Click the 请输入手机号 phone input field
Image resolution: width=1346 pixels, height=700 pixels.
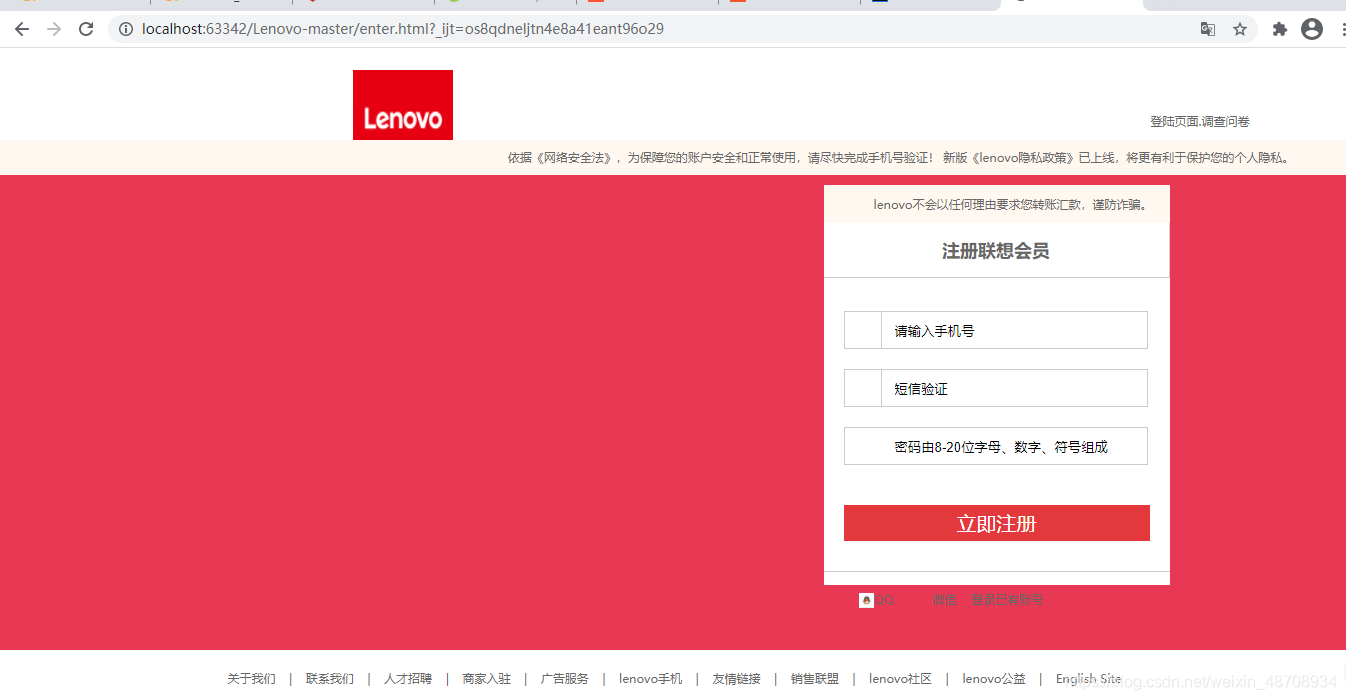point(1014,330)
